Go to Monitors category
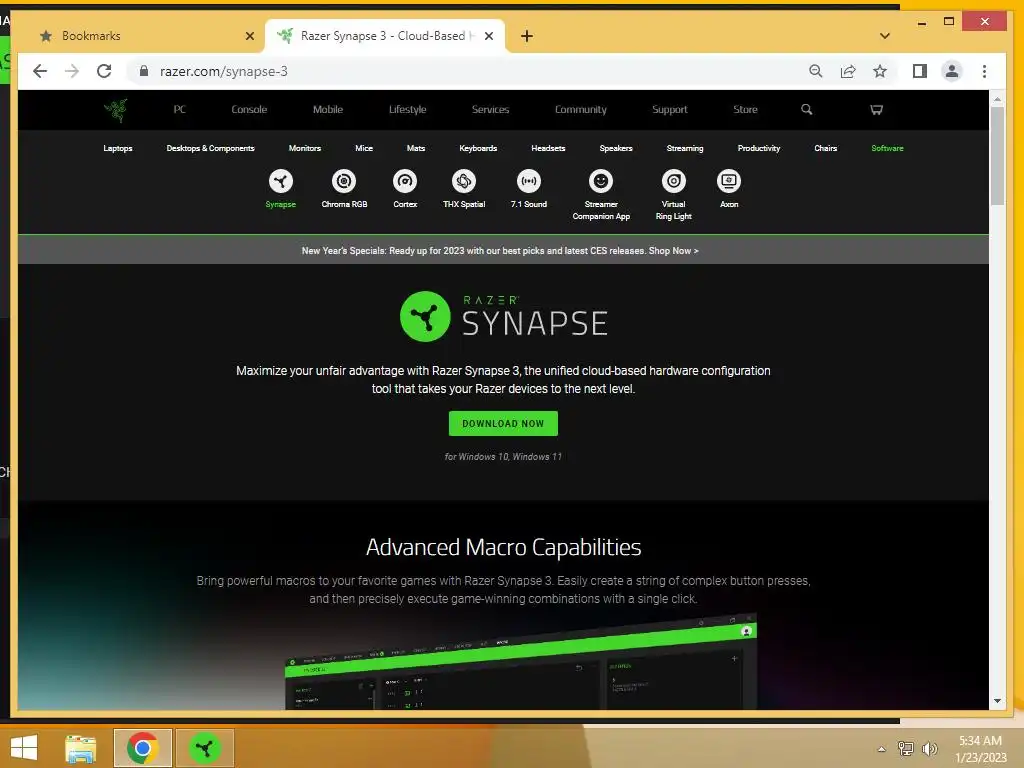 [x=305, y=148]
